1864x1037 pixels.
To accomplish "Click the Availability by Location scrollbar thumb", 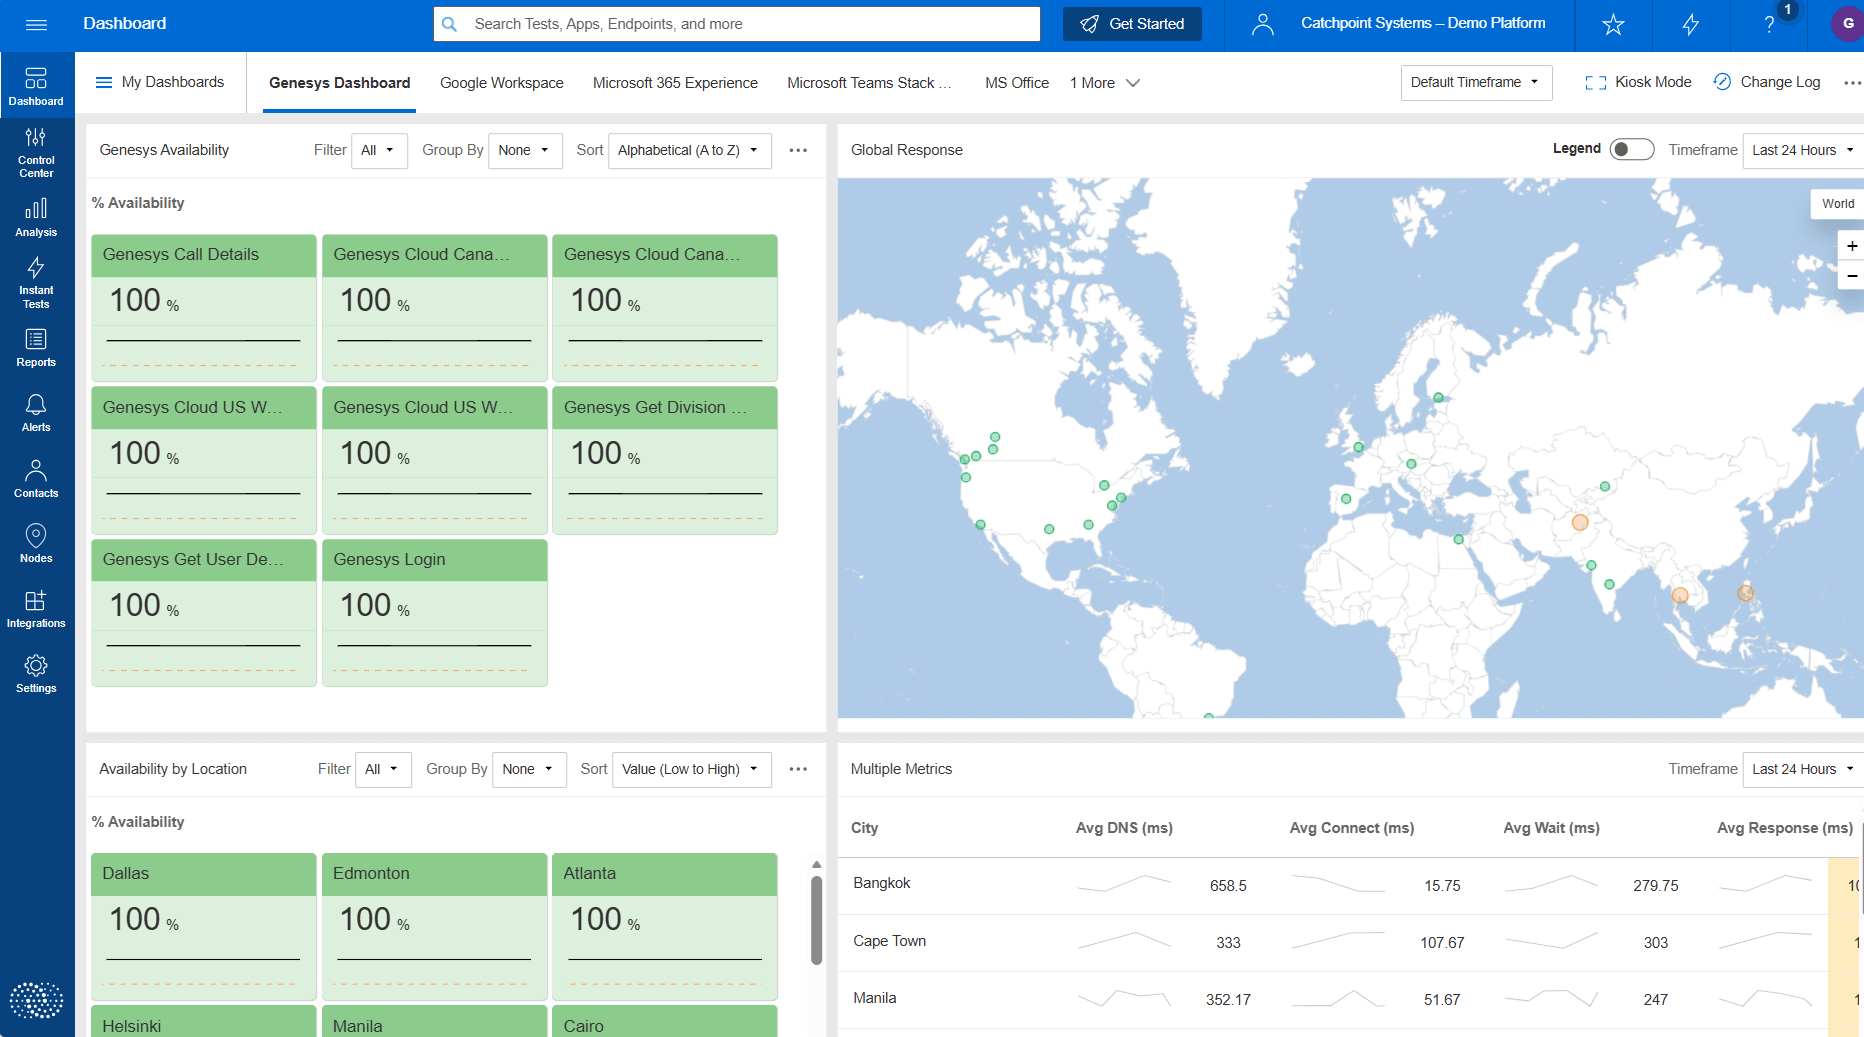I will (816, 920).
